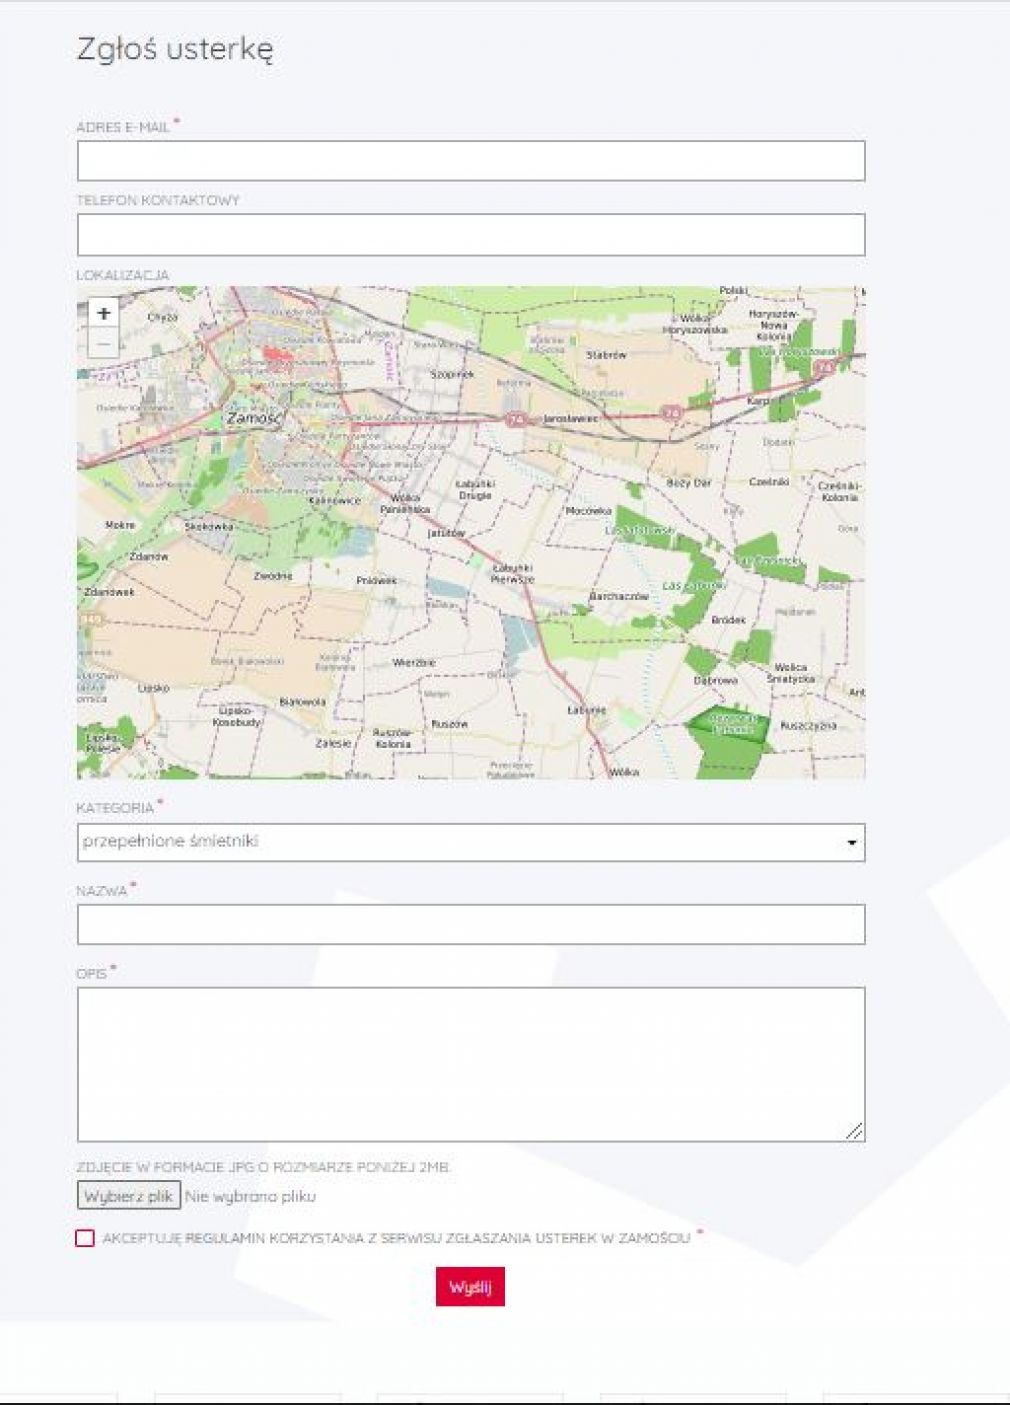Click Mokre label on the map
This screenshot has width=1010, height=1405.
pos(120,524)
